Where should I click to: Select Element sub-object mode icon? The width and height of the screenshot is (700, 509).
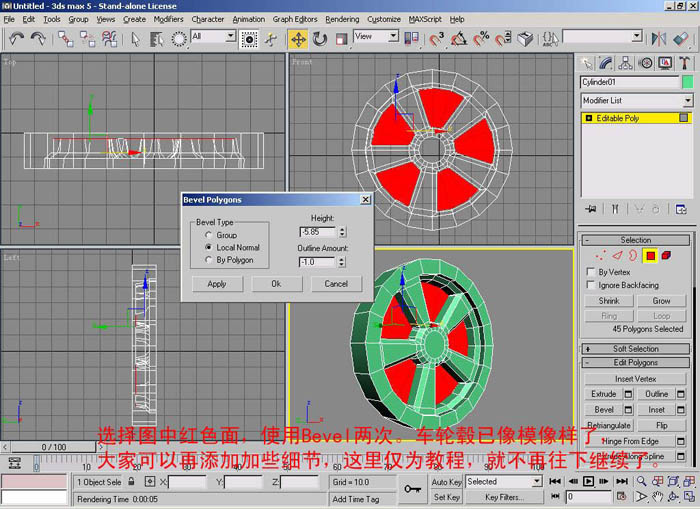667,255
